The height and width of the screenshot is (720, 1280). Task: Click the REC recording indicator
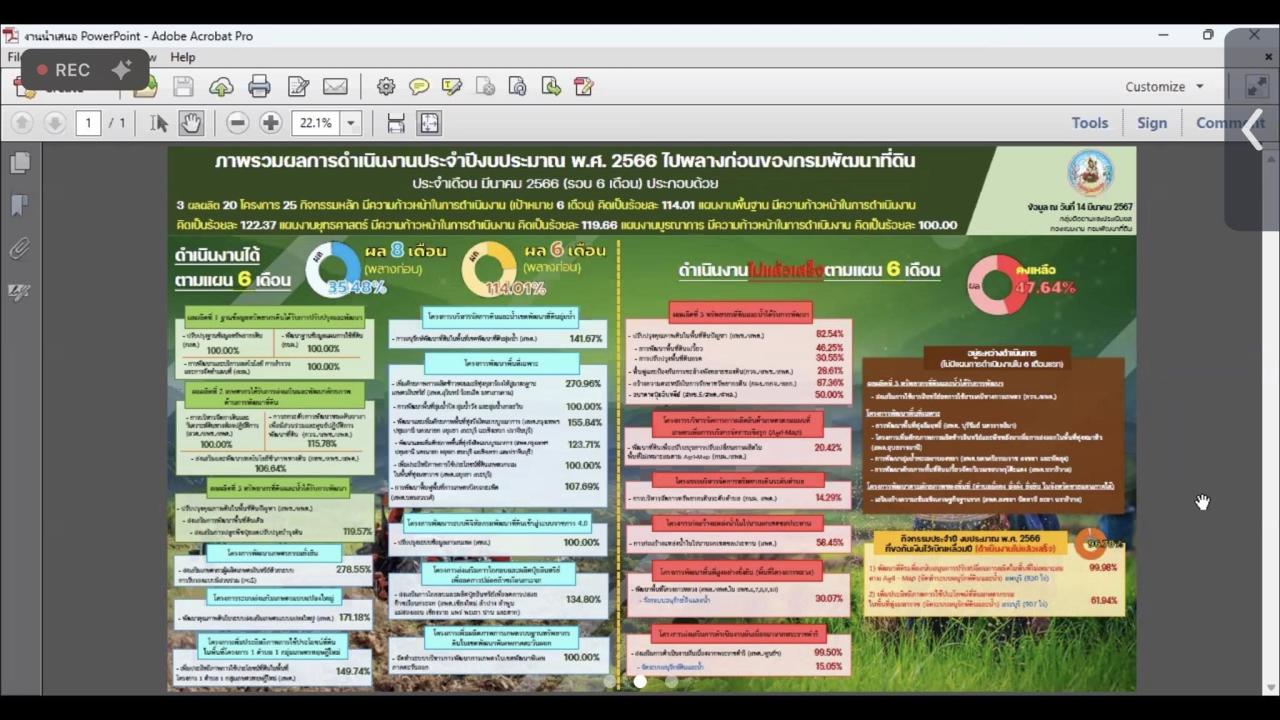[64, 70]
